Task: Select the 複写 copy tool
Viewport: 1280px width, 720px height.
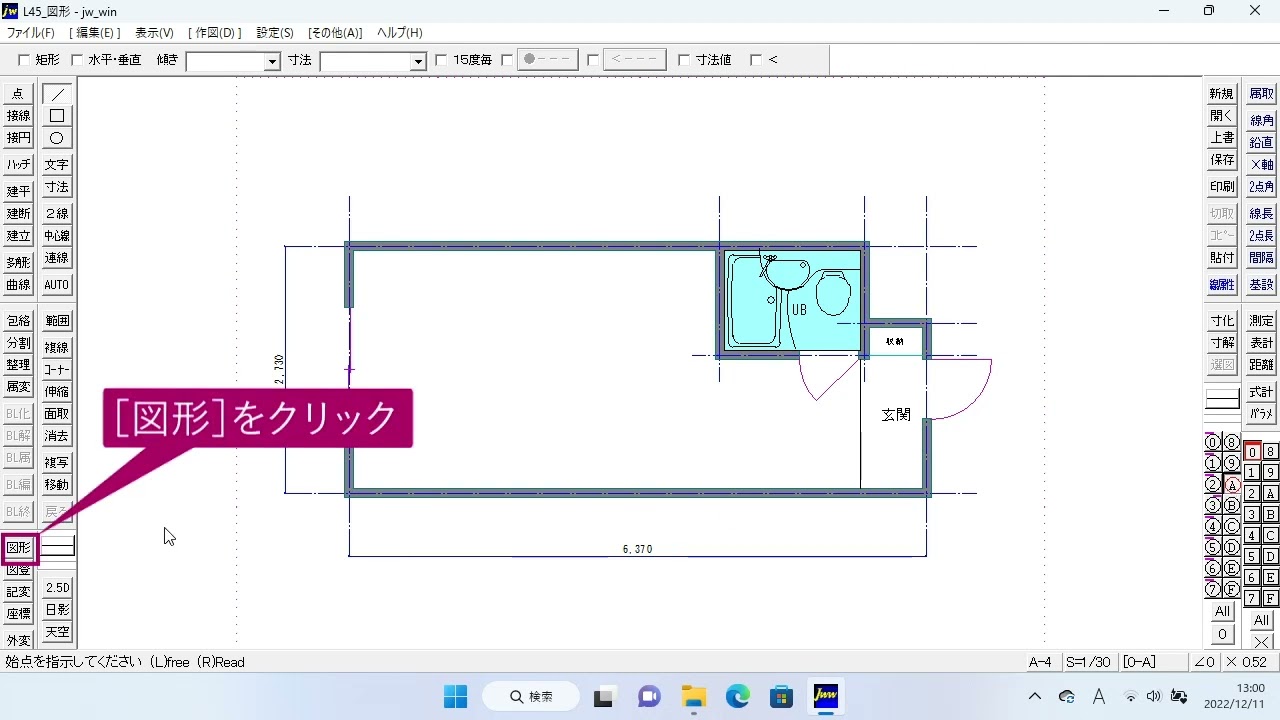Action: pyautogui.click(x=57, y=463)
